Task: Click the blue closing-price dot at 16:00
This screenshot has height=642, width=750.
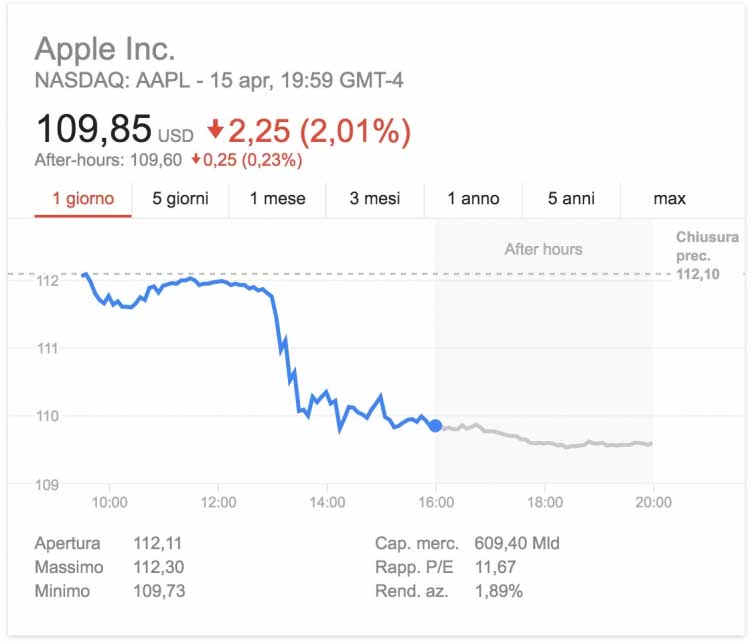Action: pyautogui.click(x=435, y=426)
